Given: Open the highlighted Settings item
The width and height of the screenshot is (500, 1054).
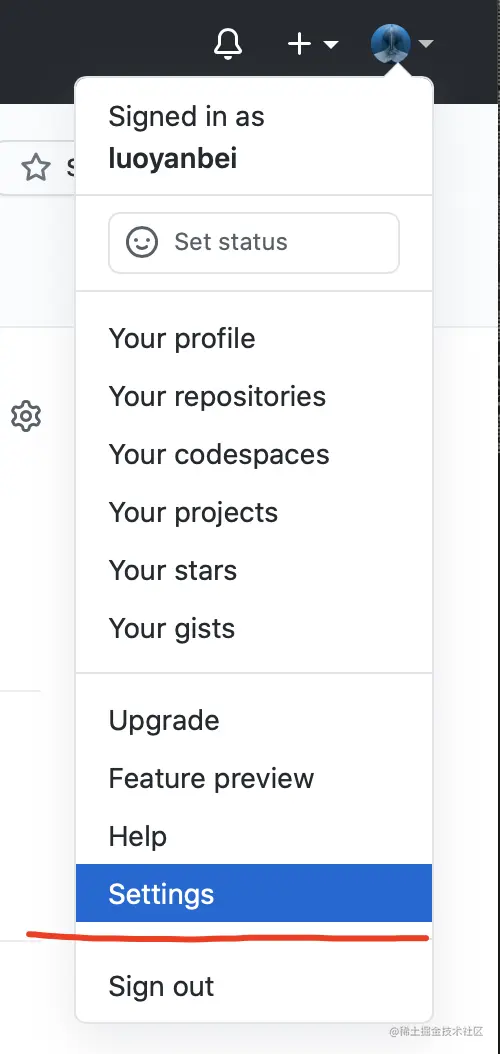Looking at the screenshot, I should tap(254, 893).
